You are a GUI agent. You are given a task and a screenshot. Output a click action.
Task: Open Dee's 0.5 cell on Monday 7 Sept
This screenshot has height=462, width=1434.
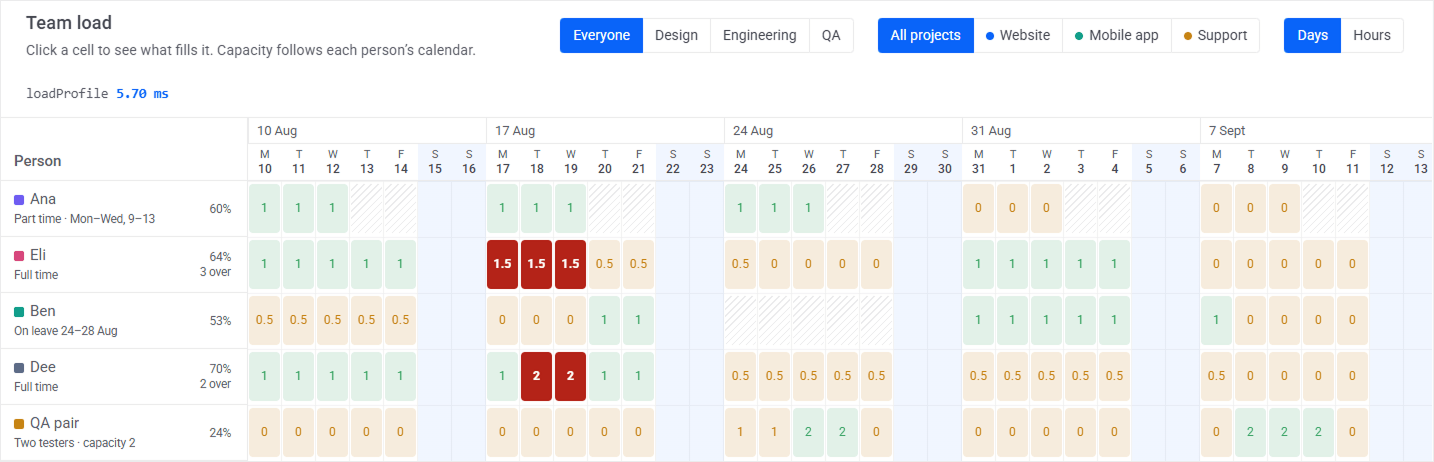point(1217,376)
